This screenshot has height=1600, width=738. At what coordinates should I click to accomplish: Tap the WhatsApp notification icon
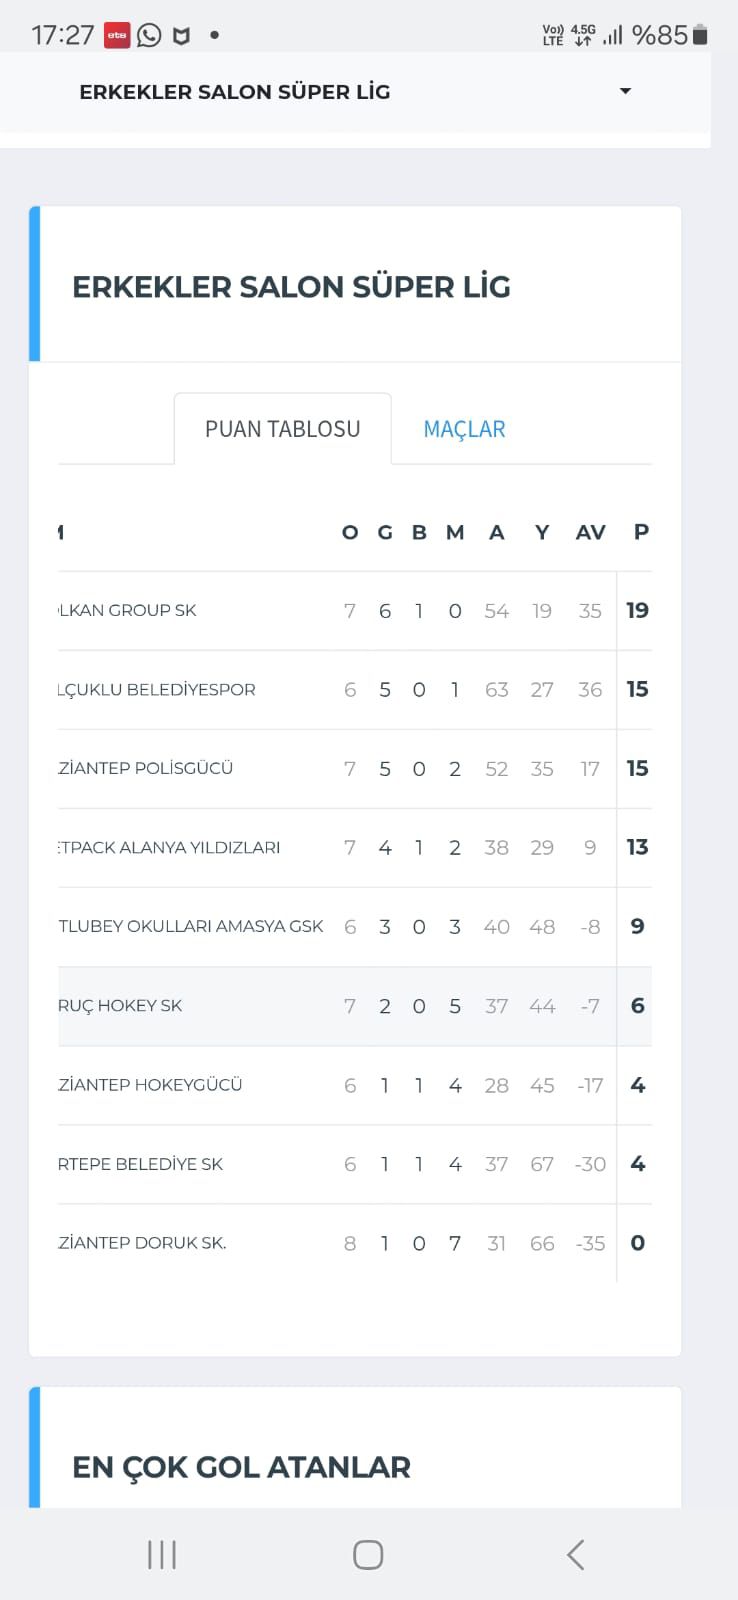pyautogui.click(x=149, y=35)
